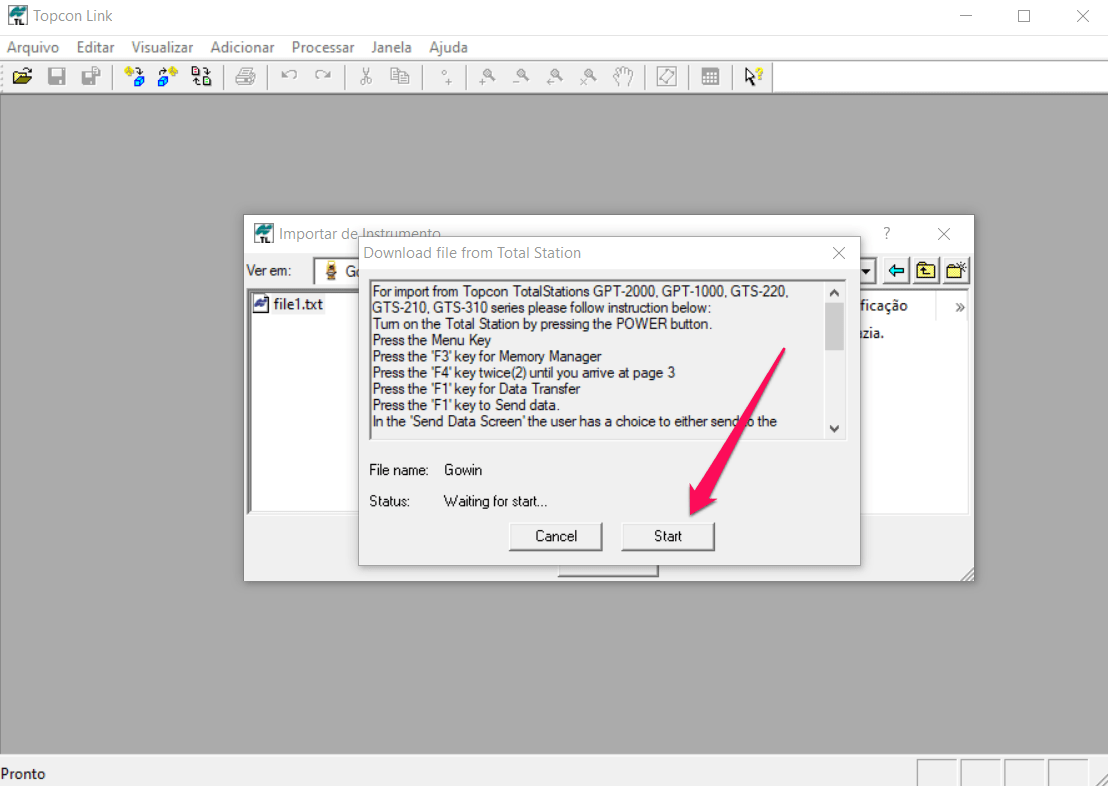This screenshot has width=1108, height=786.
Task: Click the Zoom Out magnifier icon
Action: tap(521, 76)
